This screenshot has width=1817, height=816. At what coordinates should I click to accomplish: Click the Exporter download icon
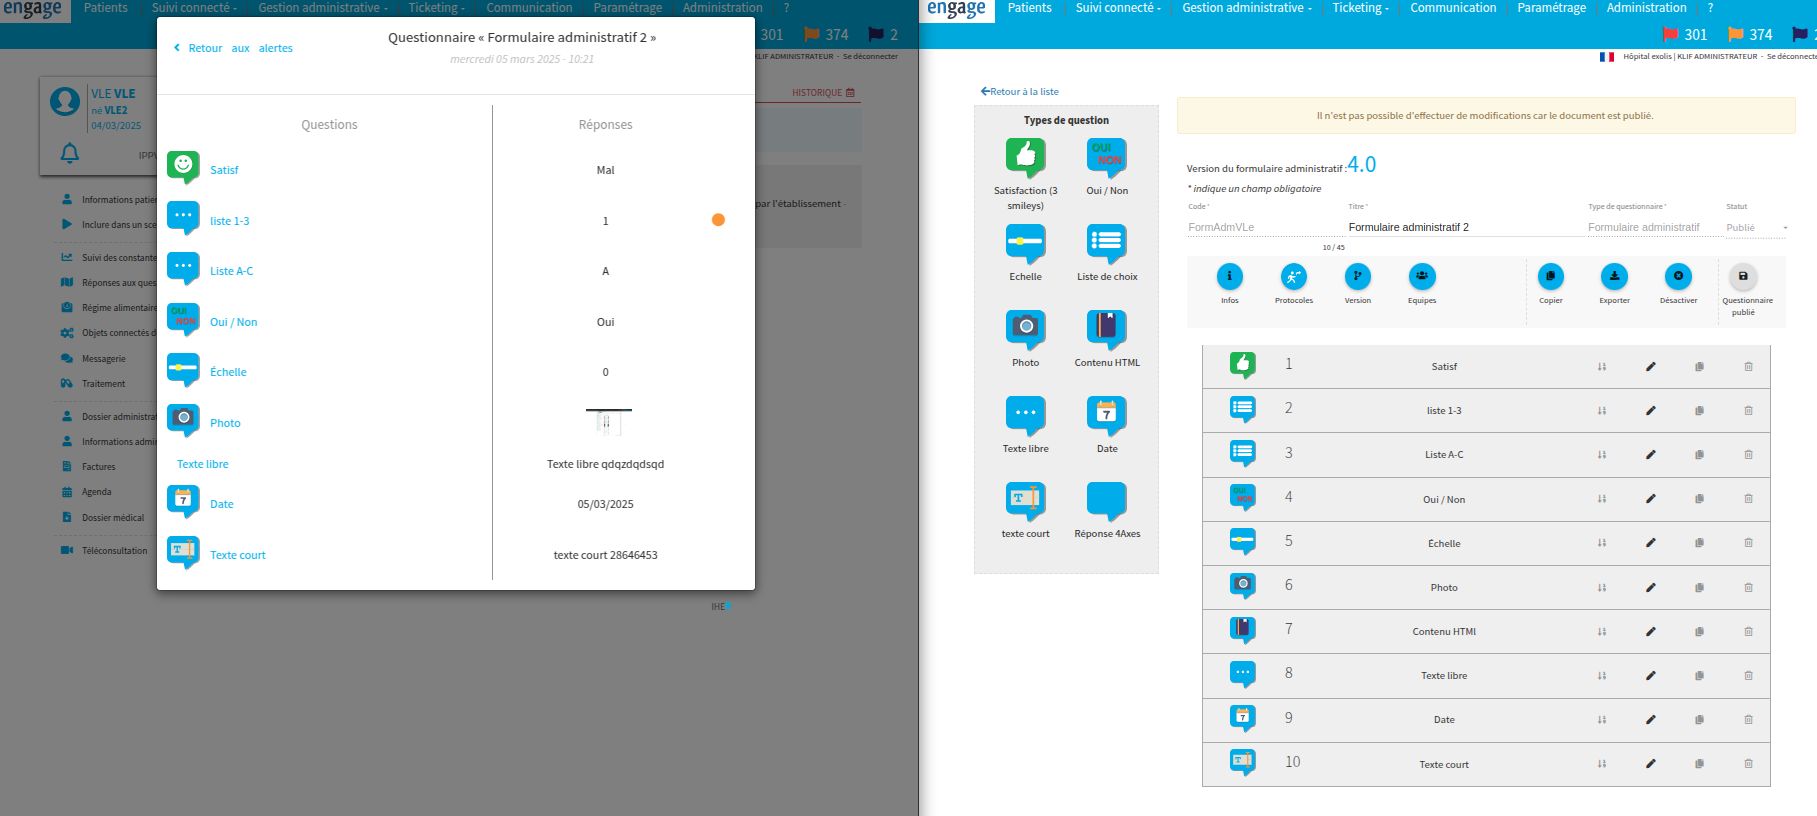pyautogui.click(x=1614, y=277)
